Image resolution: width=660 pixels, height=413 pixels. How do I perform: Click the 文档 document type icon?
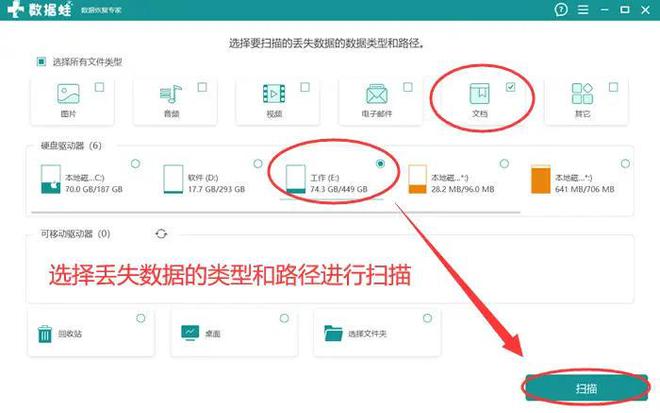(479, 93)
